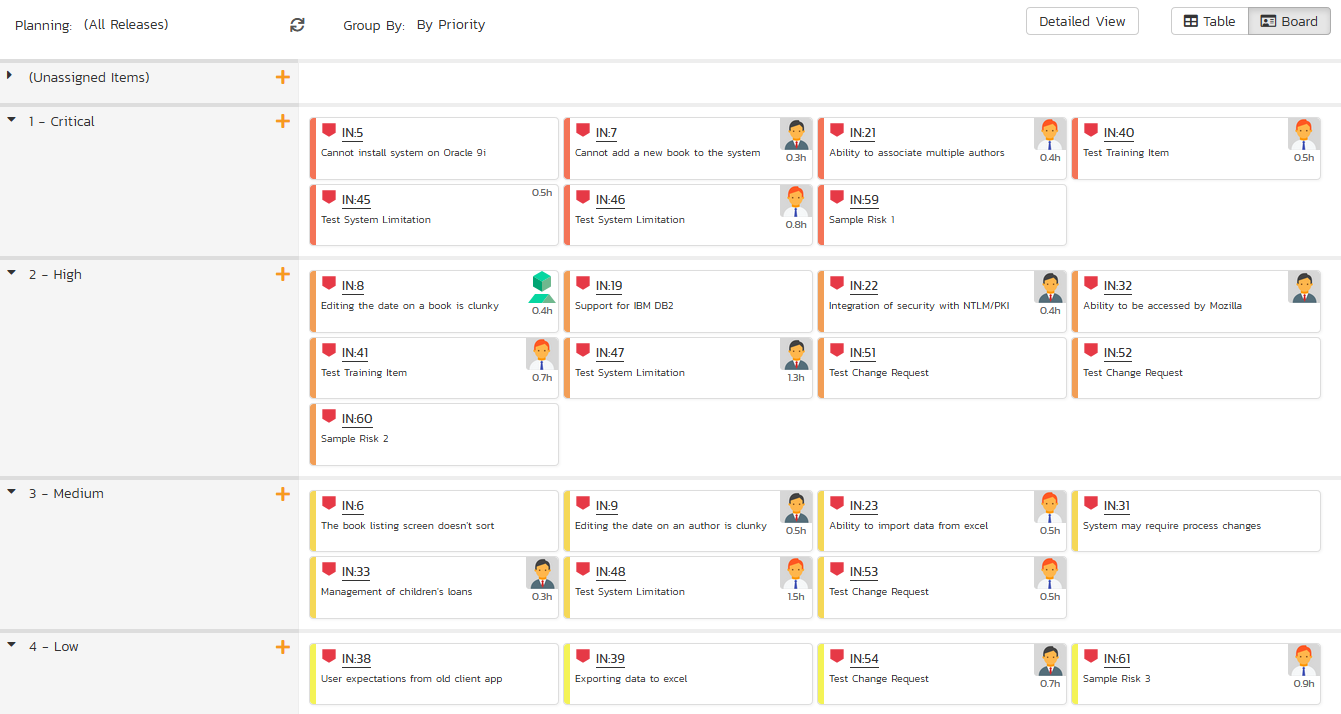Add item to 1 - Critical with plus icon

point(283,121)
